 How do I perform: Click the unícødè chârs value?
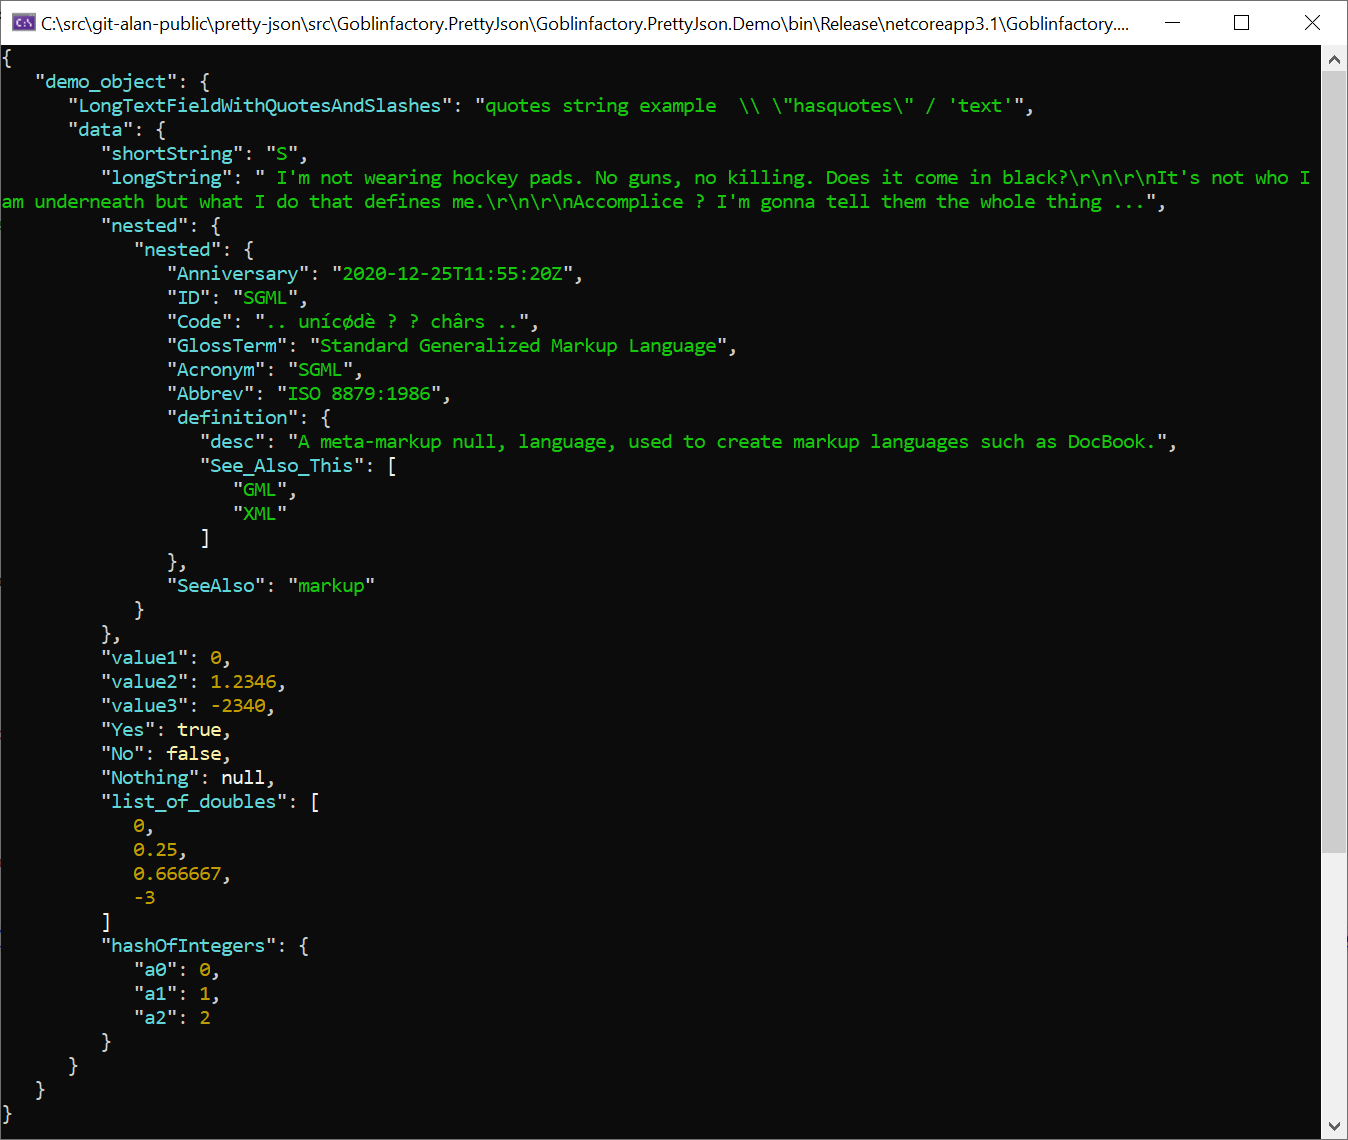pyautogui.click(x=392, y=322)
